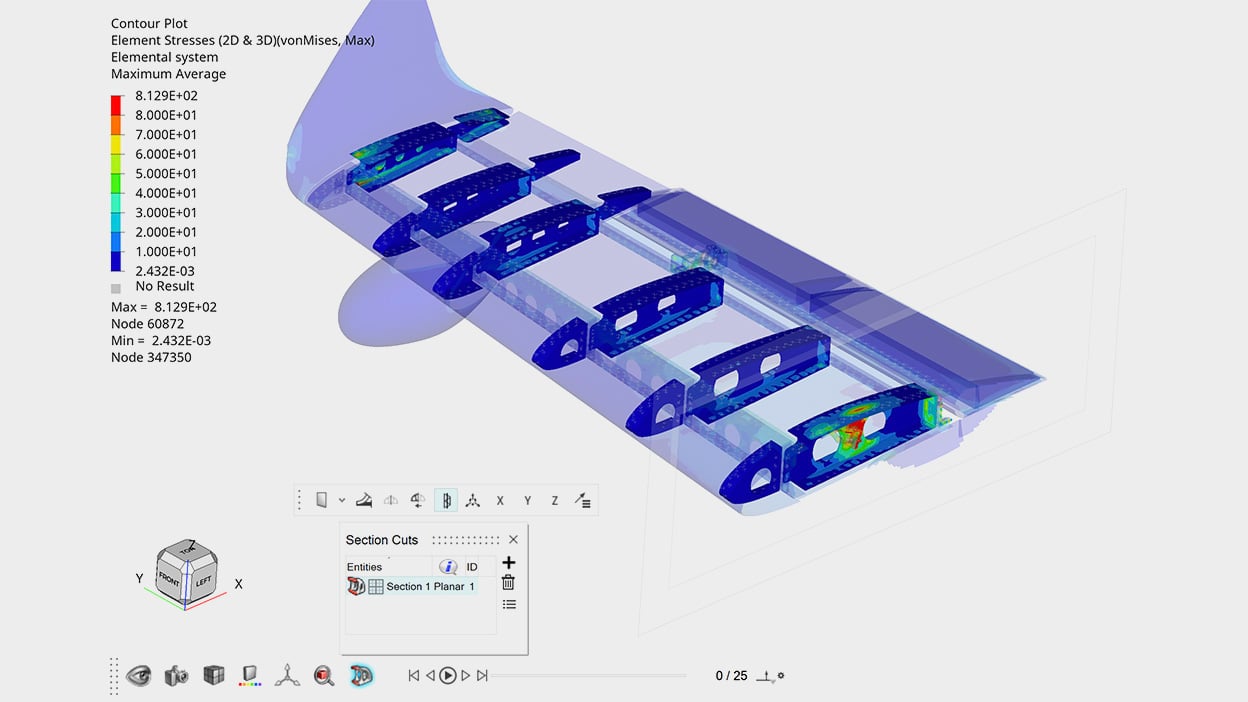Jump to the last animation frame
This screenshot has height=702, width=1248.
point(482,676)
